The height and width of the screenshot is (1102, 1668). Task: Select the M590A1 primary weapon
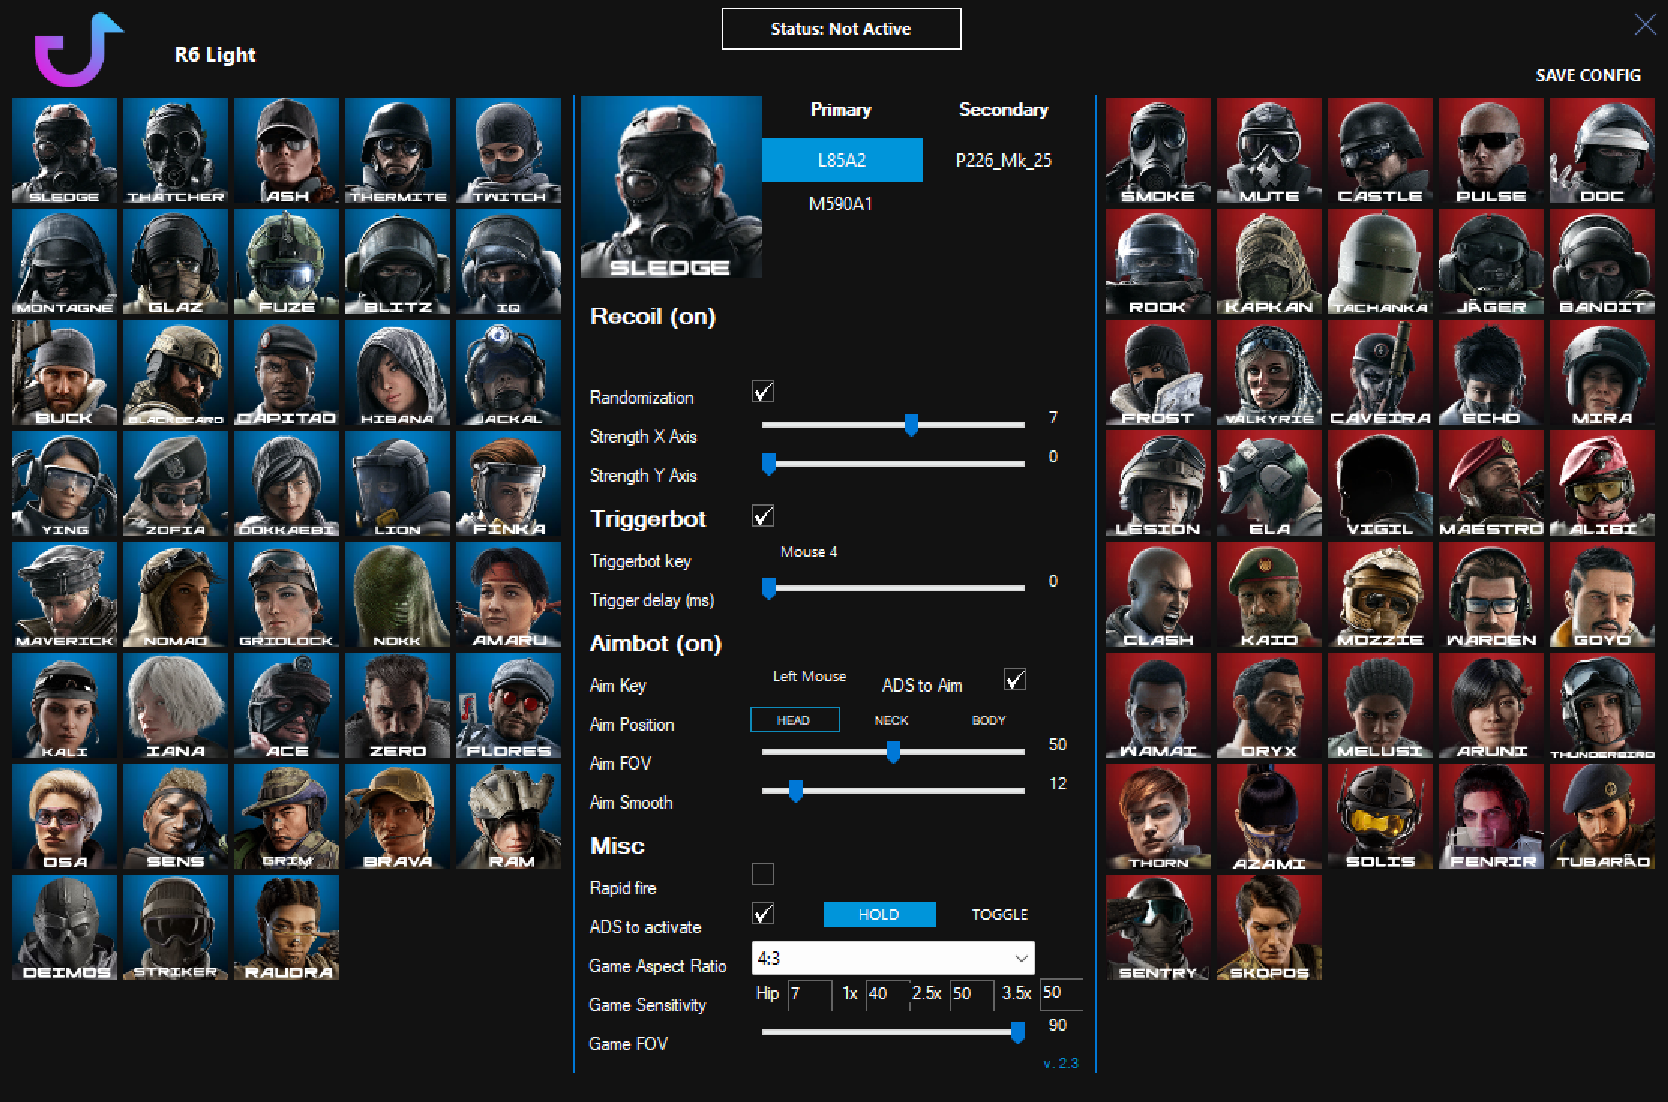[841, 204]
